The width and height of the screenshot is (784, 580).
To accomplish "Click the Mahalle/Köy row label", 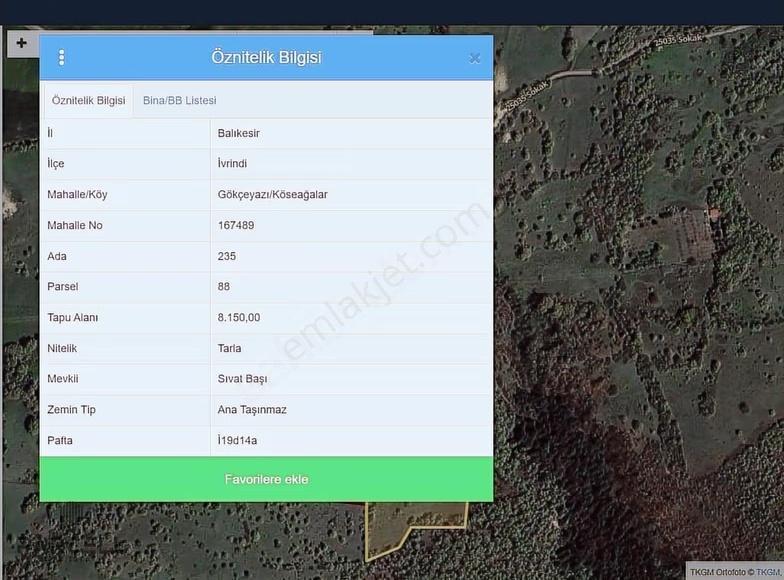I will pyautogui.click(x=77, y=194).
